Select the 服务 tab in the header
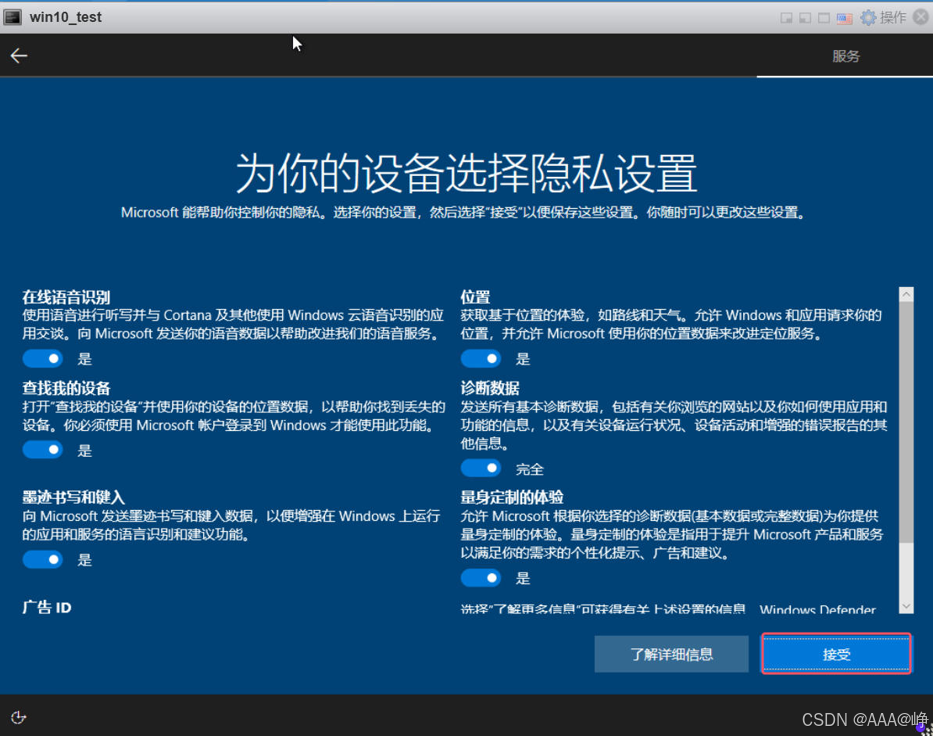Image resolution: width=933 pixels, height=736 pixels. pyautogui.click(x=846, y=56)
